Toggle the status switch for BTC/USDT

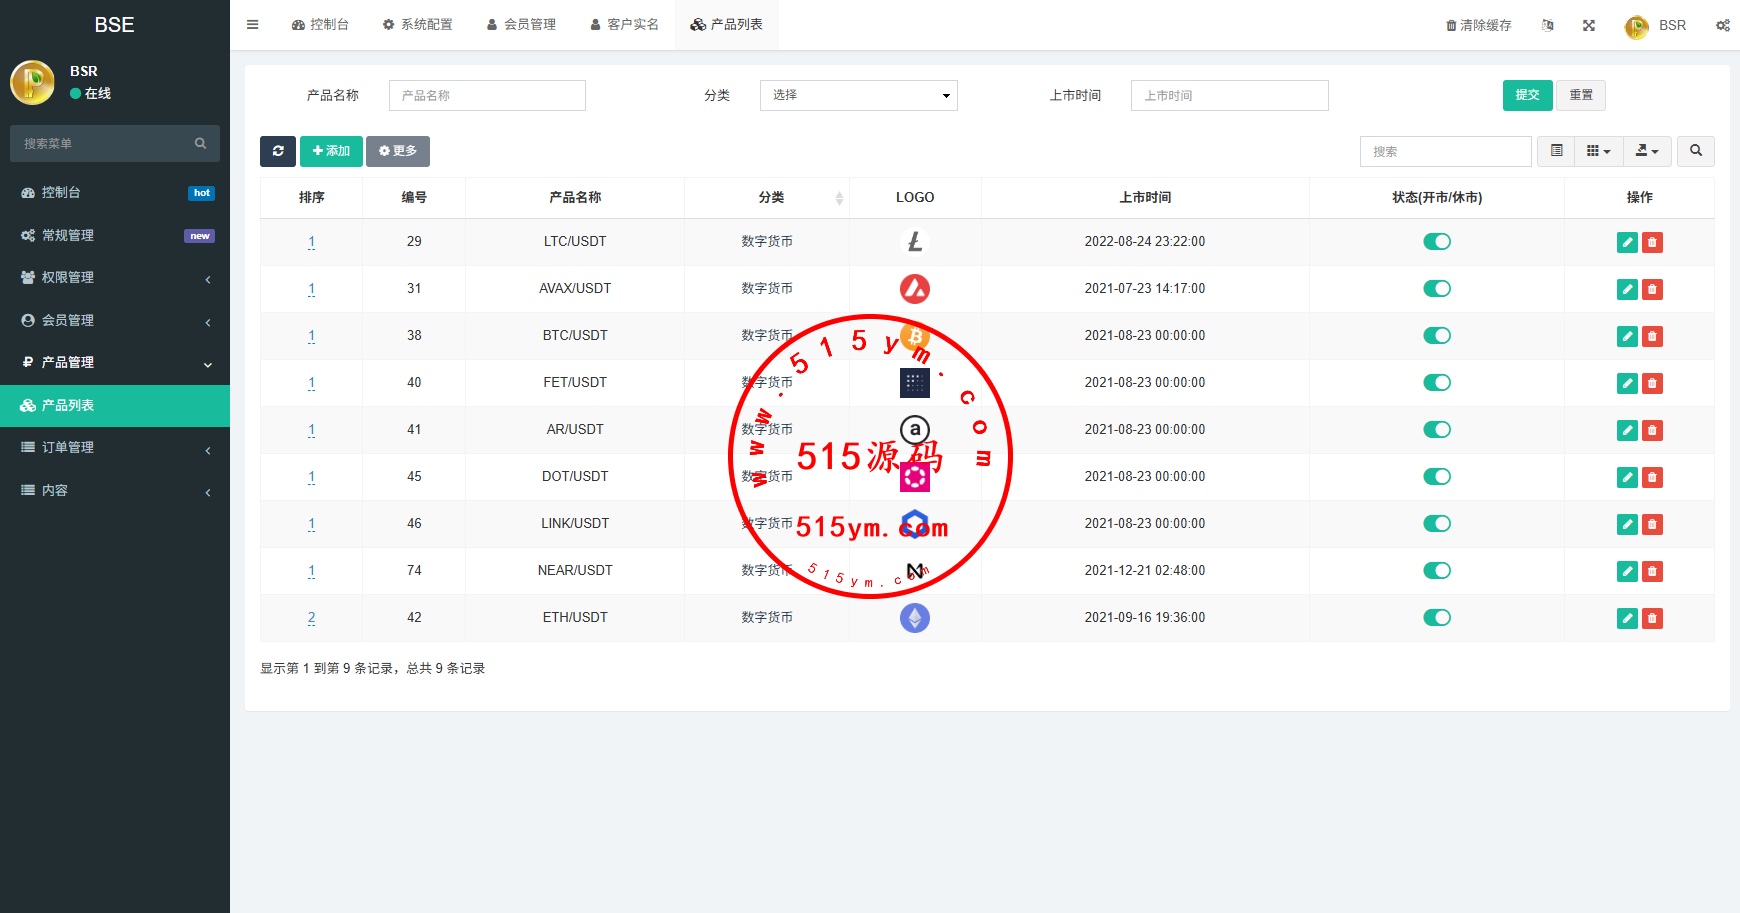tap(1436, 336)
